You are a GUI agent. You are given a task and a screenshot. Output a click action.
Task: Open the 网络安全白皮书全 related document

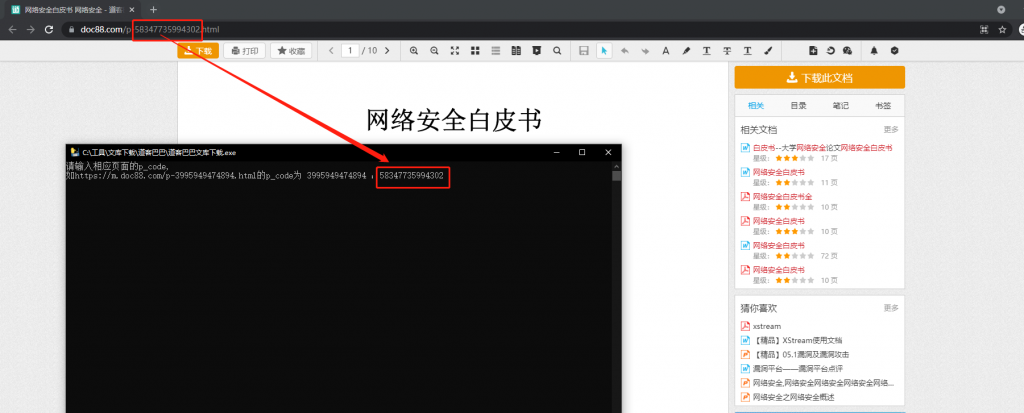[x=782, y=196]
